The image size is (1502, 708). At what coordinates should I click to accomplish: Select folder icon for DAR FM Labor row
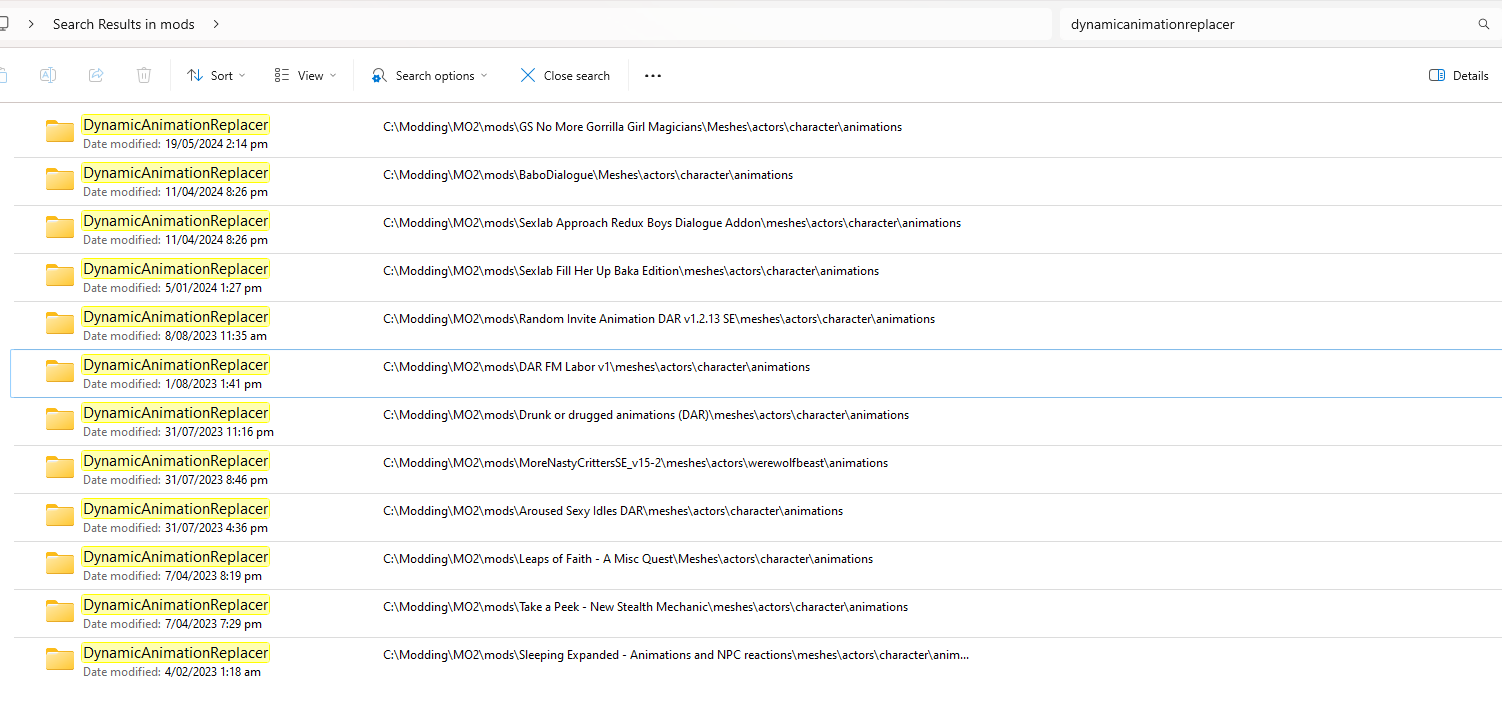tap(60, 371)
